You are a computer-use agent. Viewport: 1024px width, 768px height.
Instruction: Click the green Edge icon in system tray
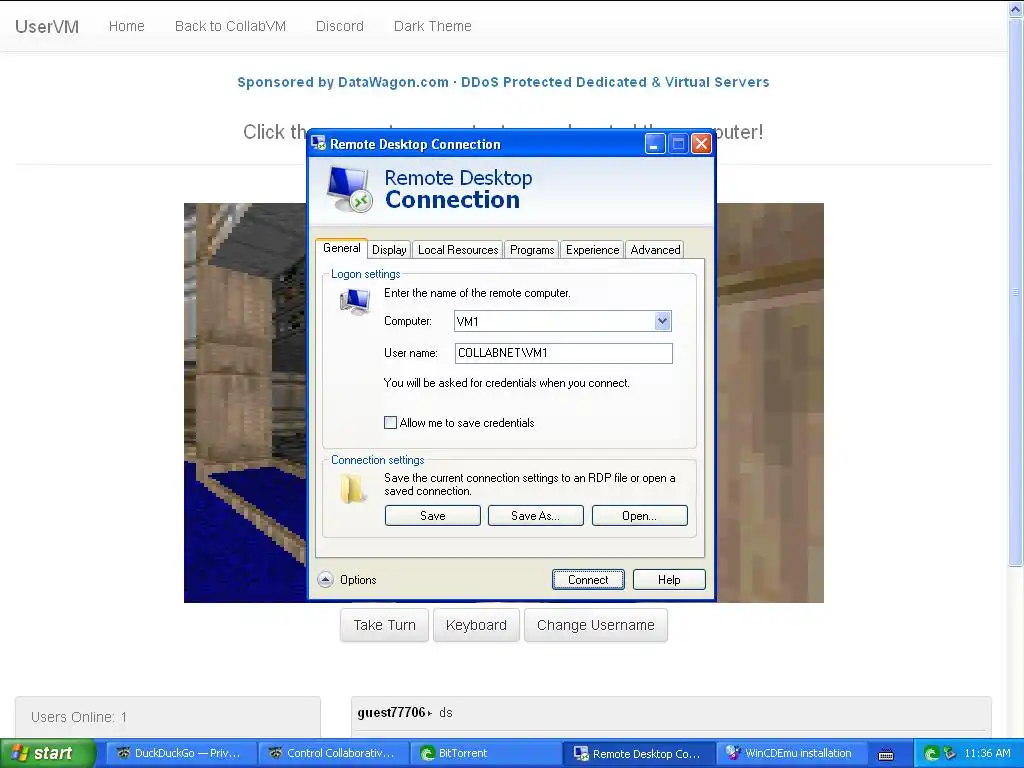click(931, 754)
